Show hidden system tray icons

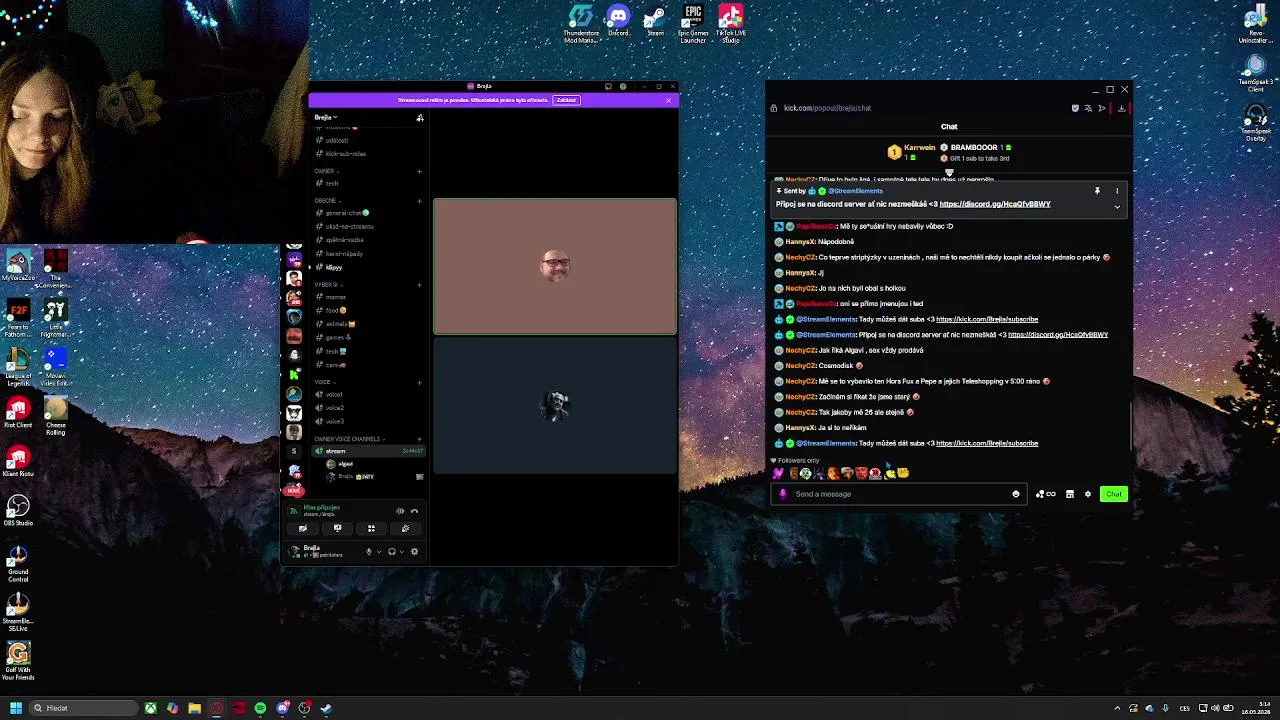(1118, 708)
